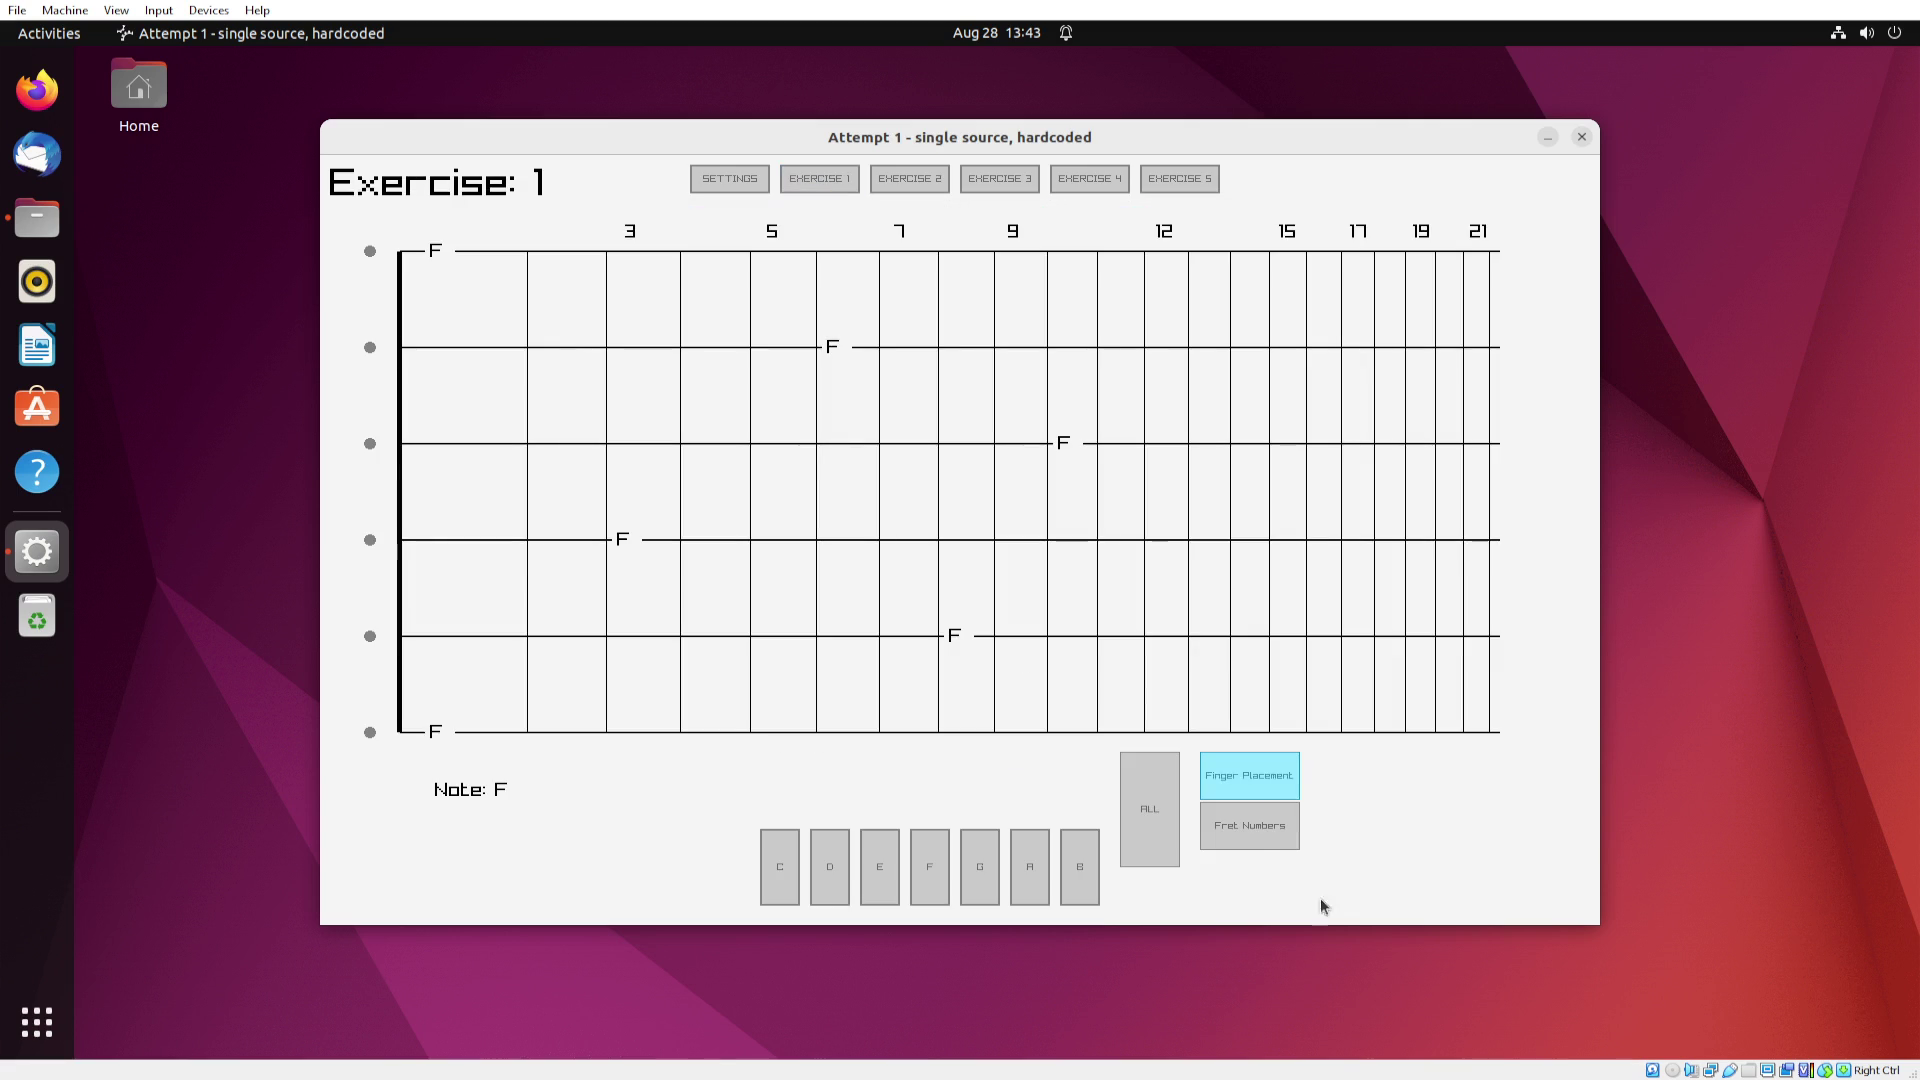Open the clock and calendar dropdown
Screen dimensions: 1920x1080
point(996,33)
